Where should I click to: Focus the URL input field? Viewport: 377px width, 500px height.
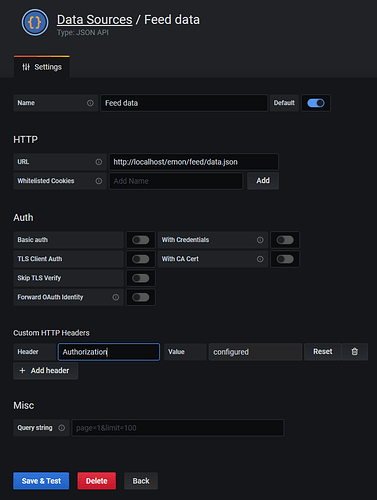point(194,162)
